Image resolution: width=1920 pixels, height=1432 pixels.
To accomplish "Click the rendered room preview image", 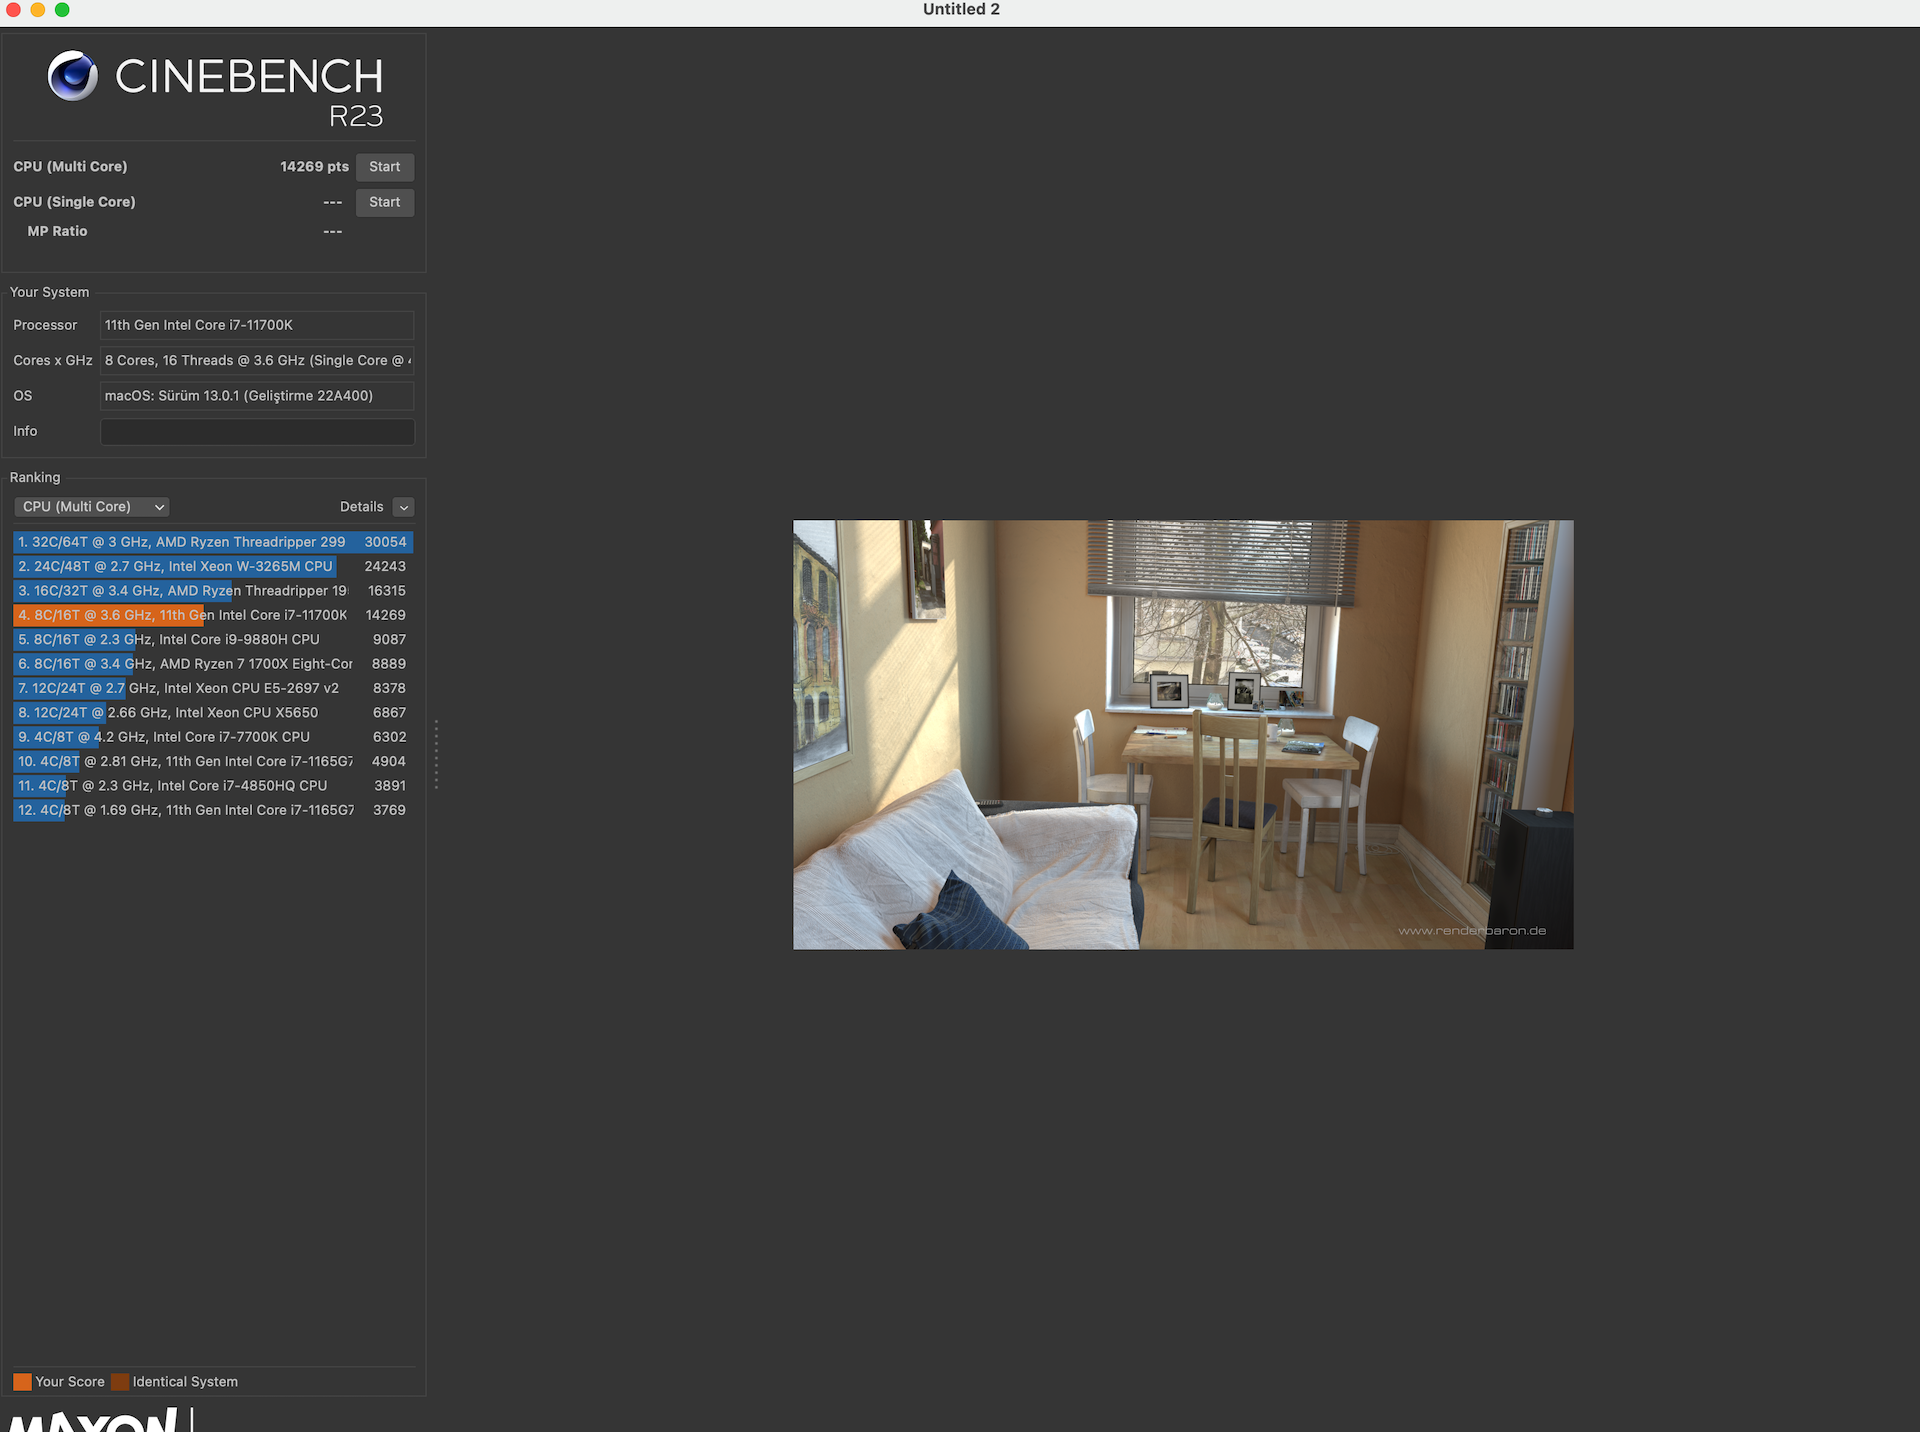I will (1182, 734).
